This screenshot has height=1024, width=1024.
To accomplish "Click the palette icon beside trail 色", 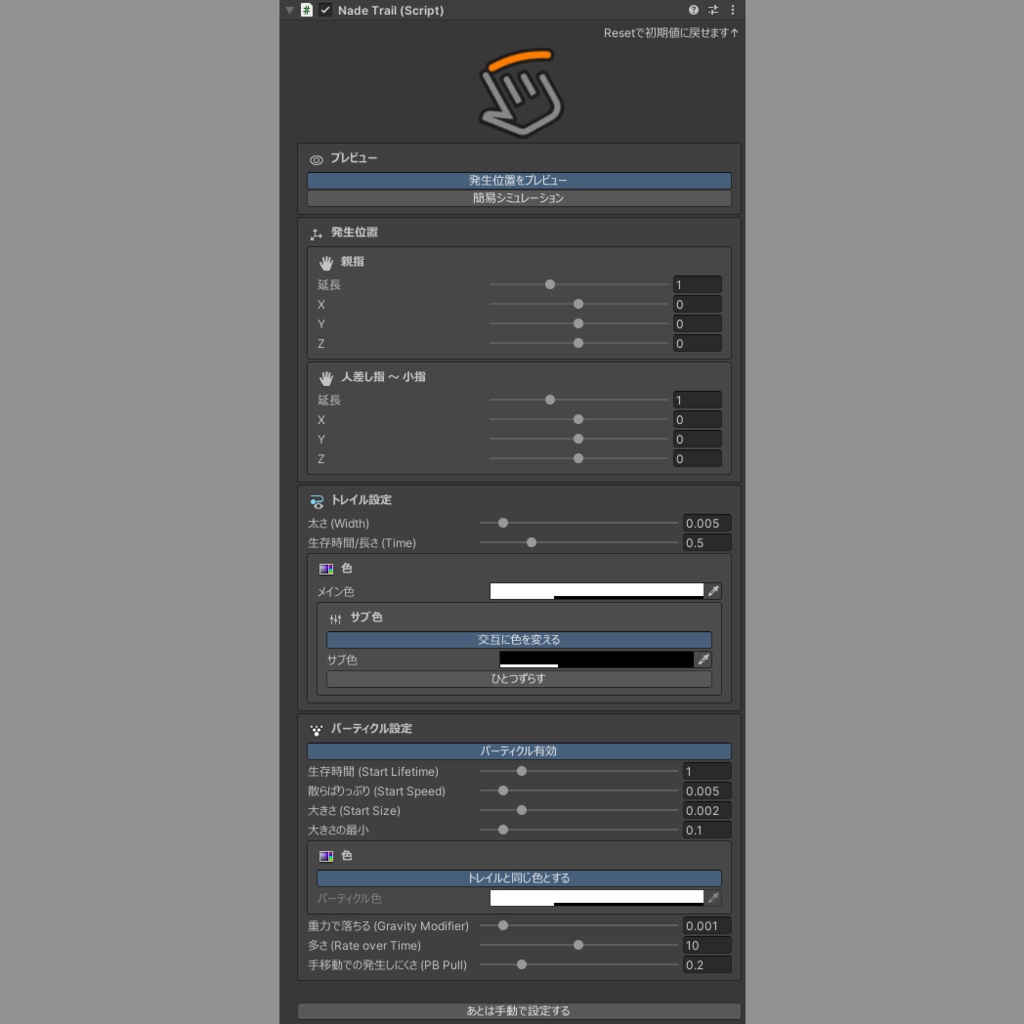I will (326, 569).
